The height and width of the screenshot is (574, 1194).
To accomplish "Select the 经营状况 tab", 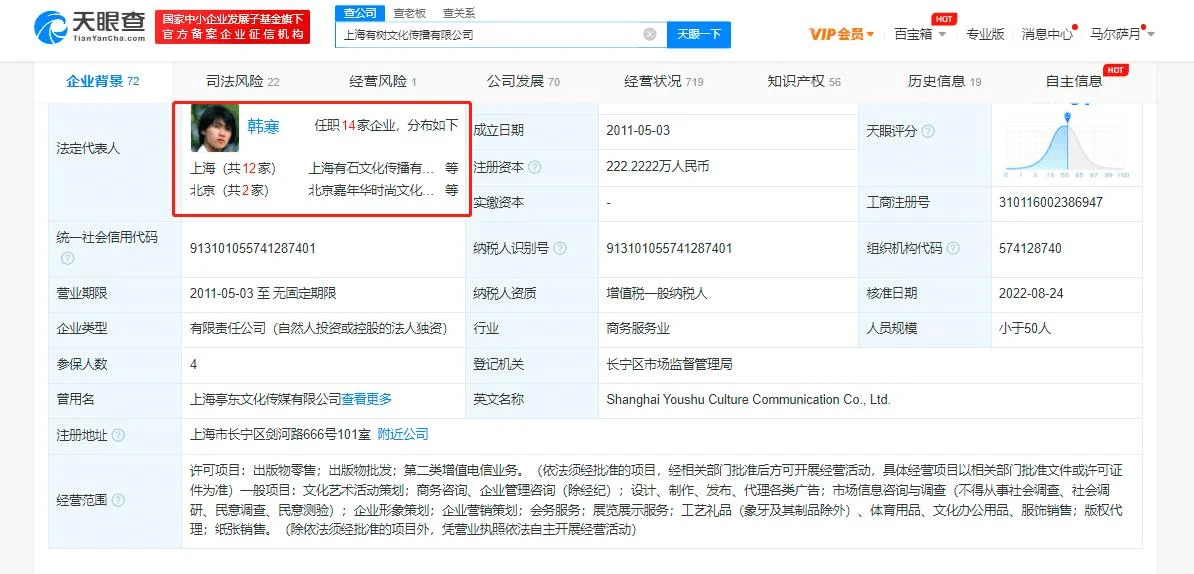I will point(663,81).
